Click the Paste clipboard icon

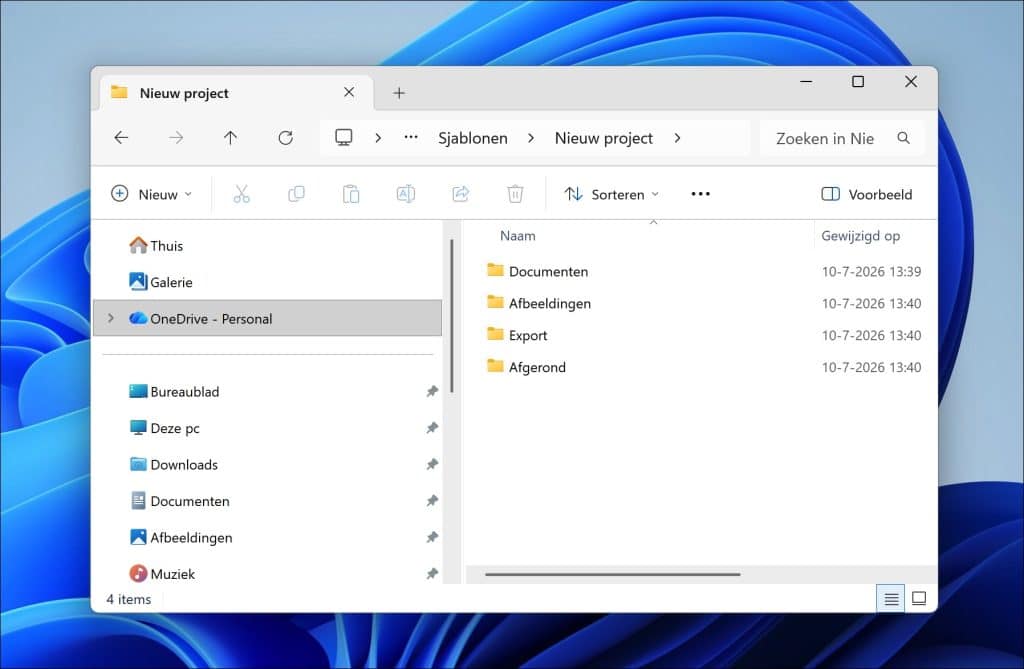pos(351,194)
